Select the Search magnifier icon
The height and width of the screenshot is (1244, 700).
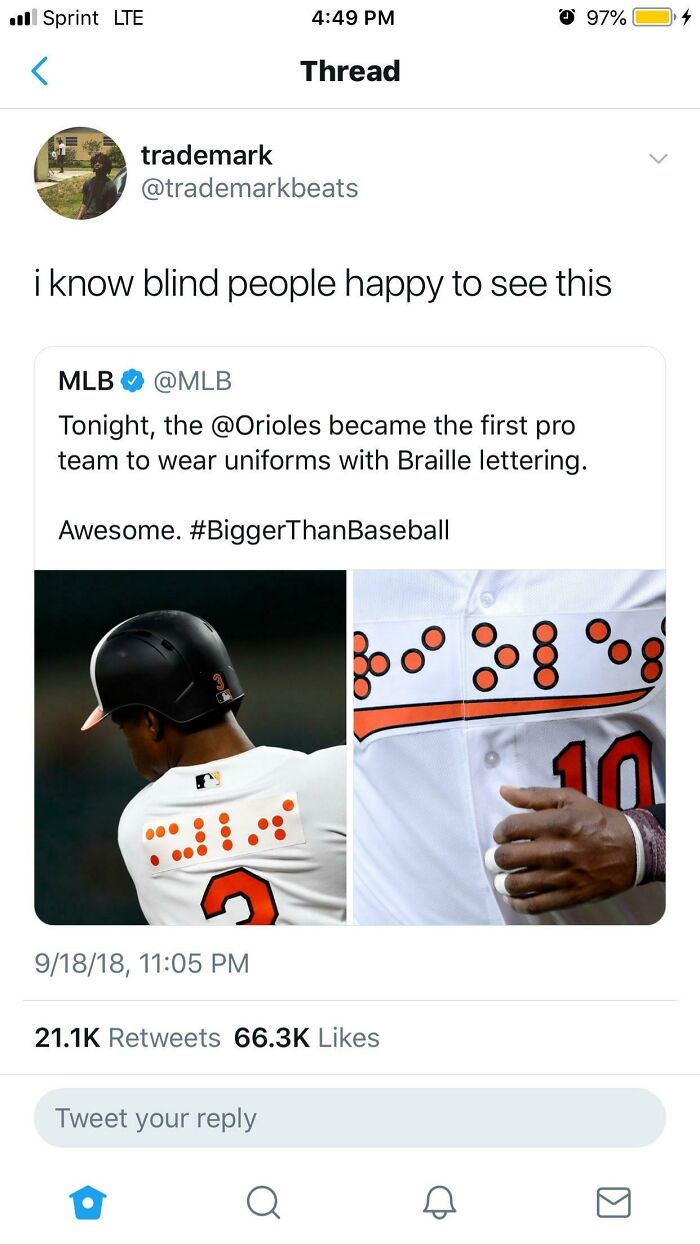click(x=263, y=1202)
